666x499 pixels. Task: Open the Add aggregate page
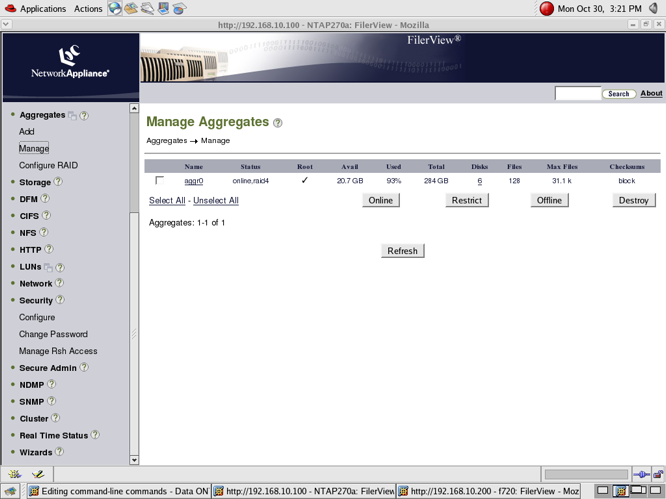tap(26, 132)
